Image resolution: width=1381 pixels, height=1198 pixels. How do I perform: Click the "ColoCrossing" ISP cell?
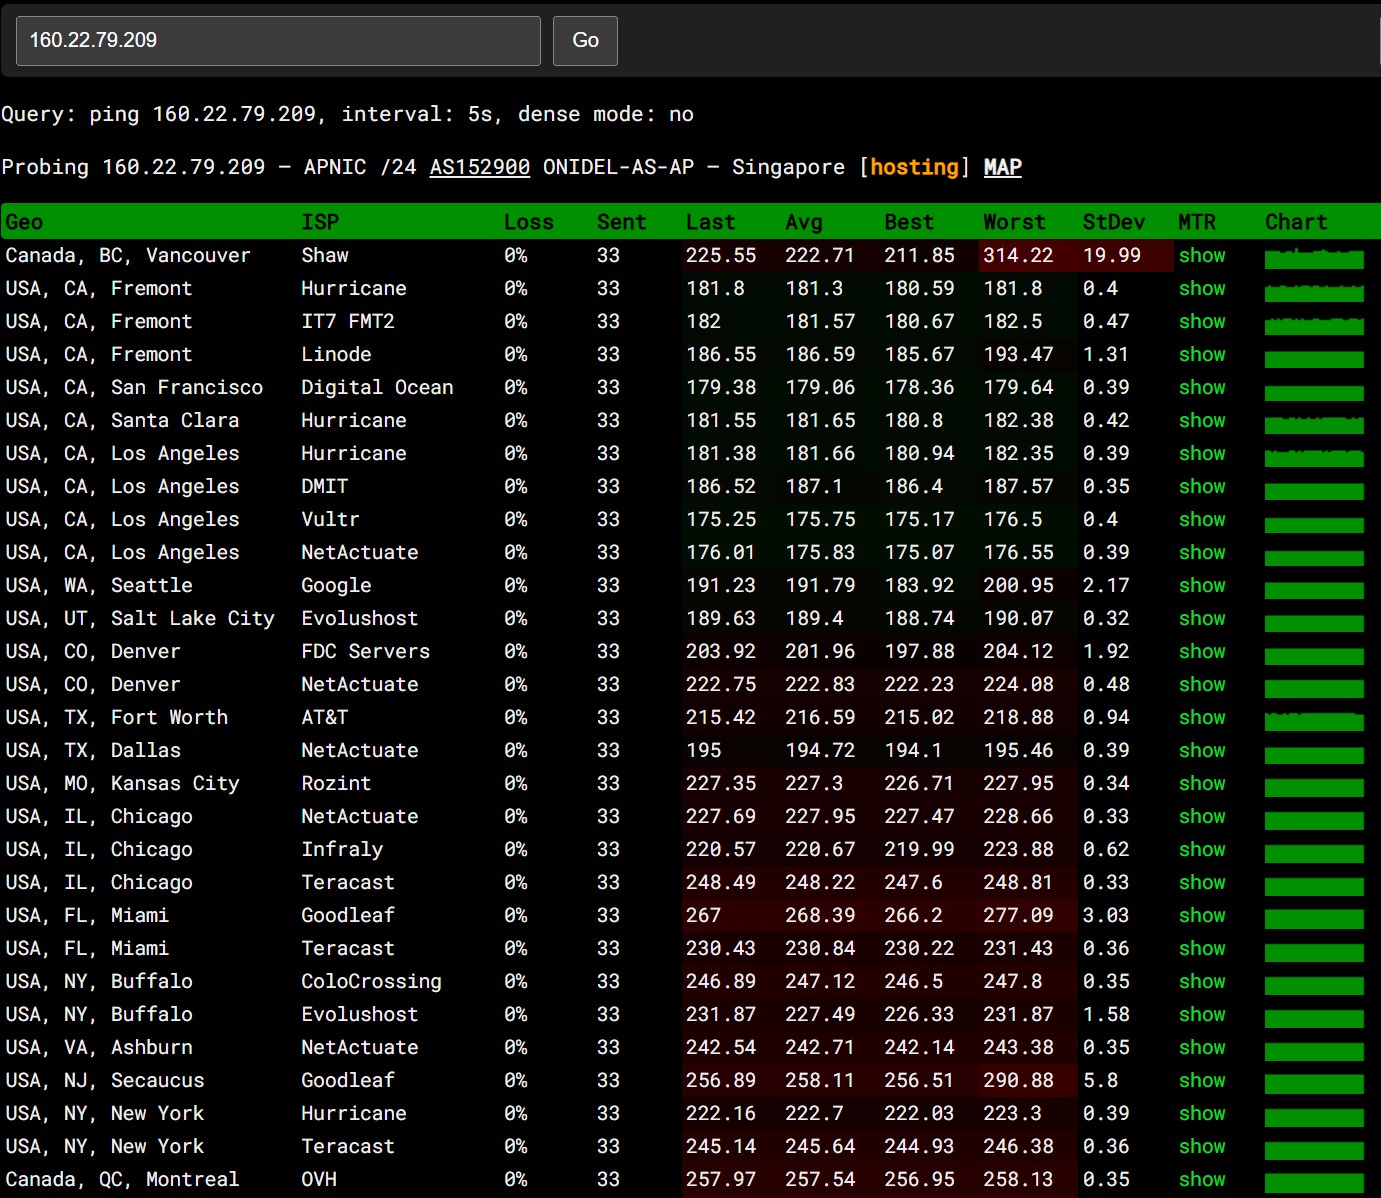(371, 981)
